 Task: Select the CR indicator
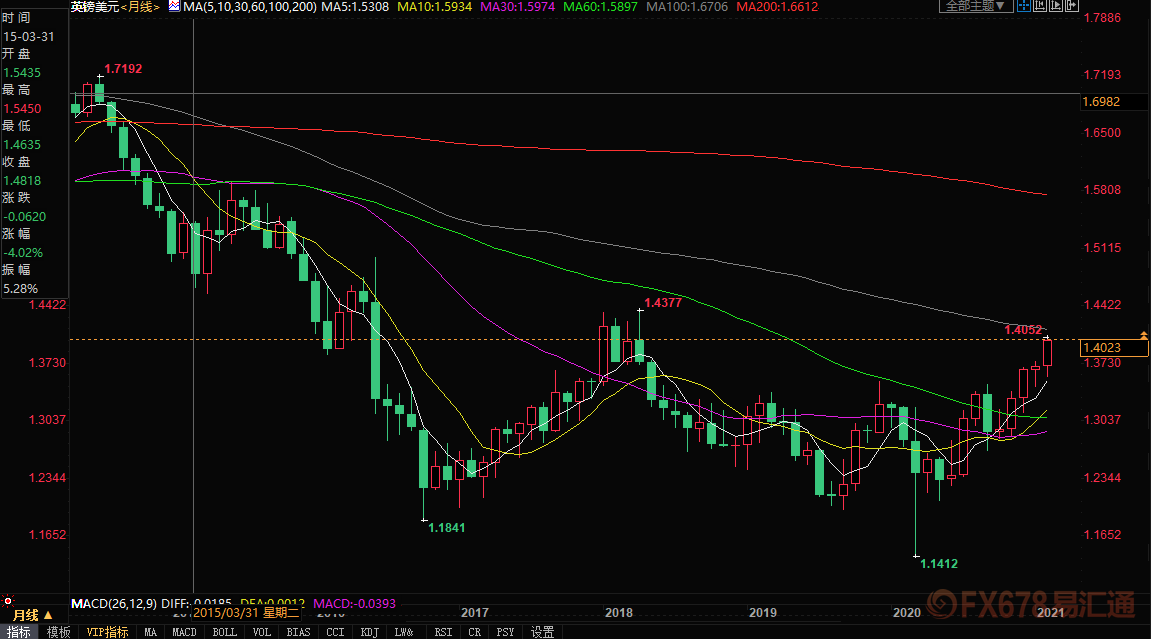point(475,632)
